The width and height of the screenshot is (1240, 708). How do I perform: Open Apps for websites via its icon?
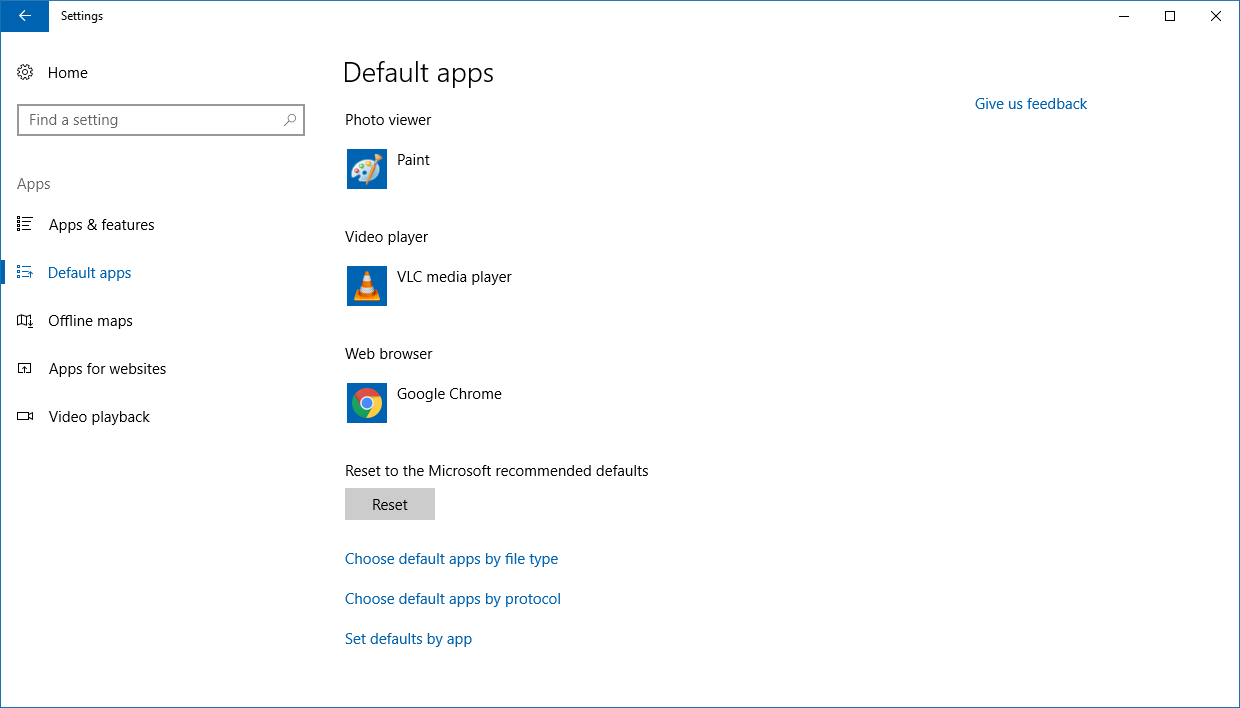click(25, 368)
